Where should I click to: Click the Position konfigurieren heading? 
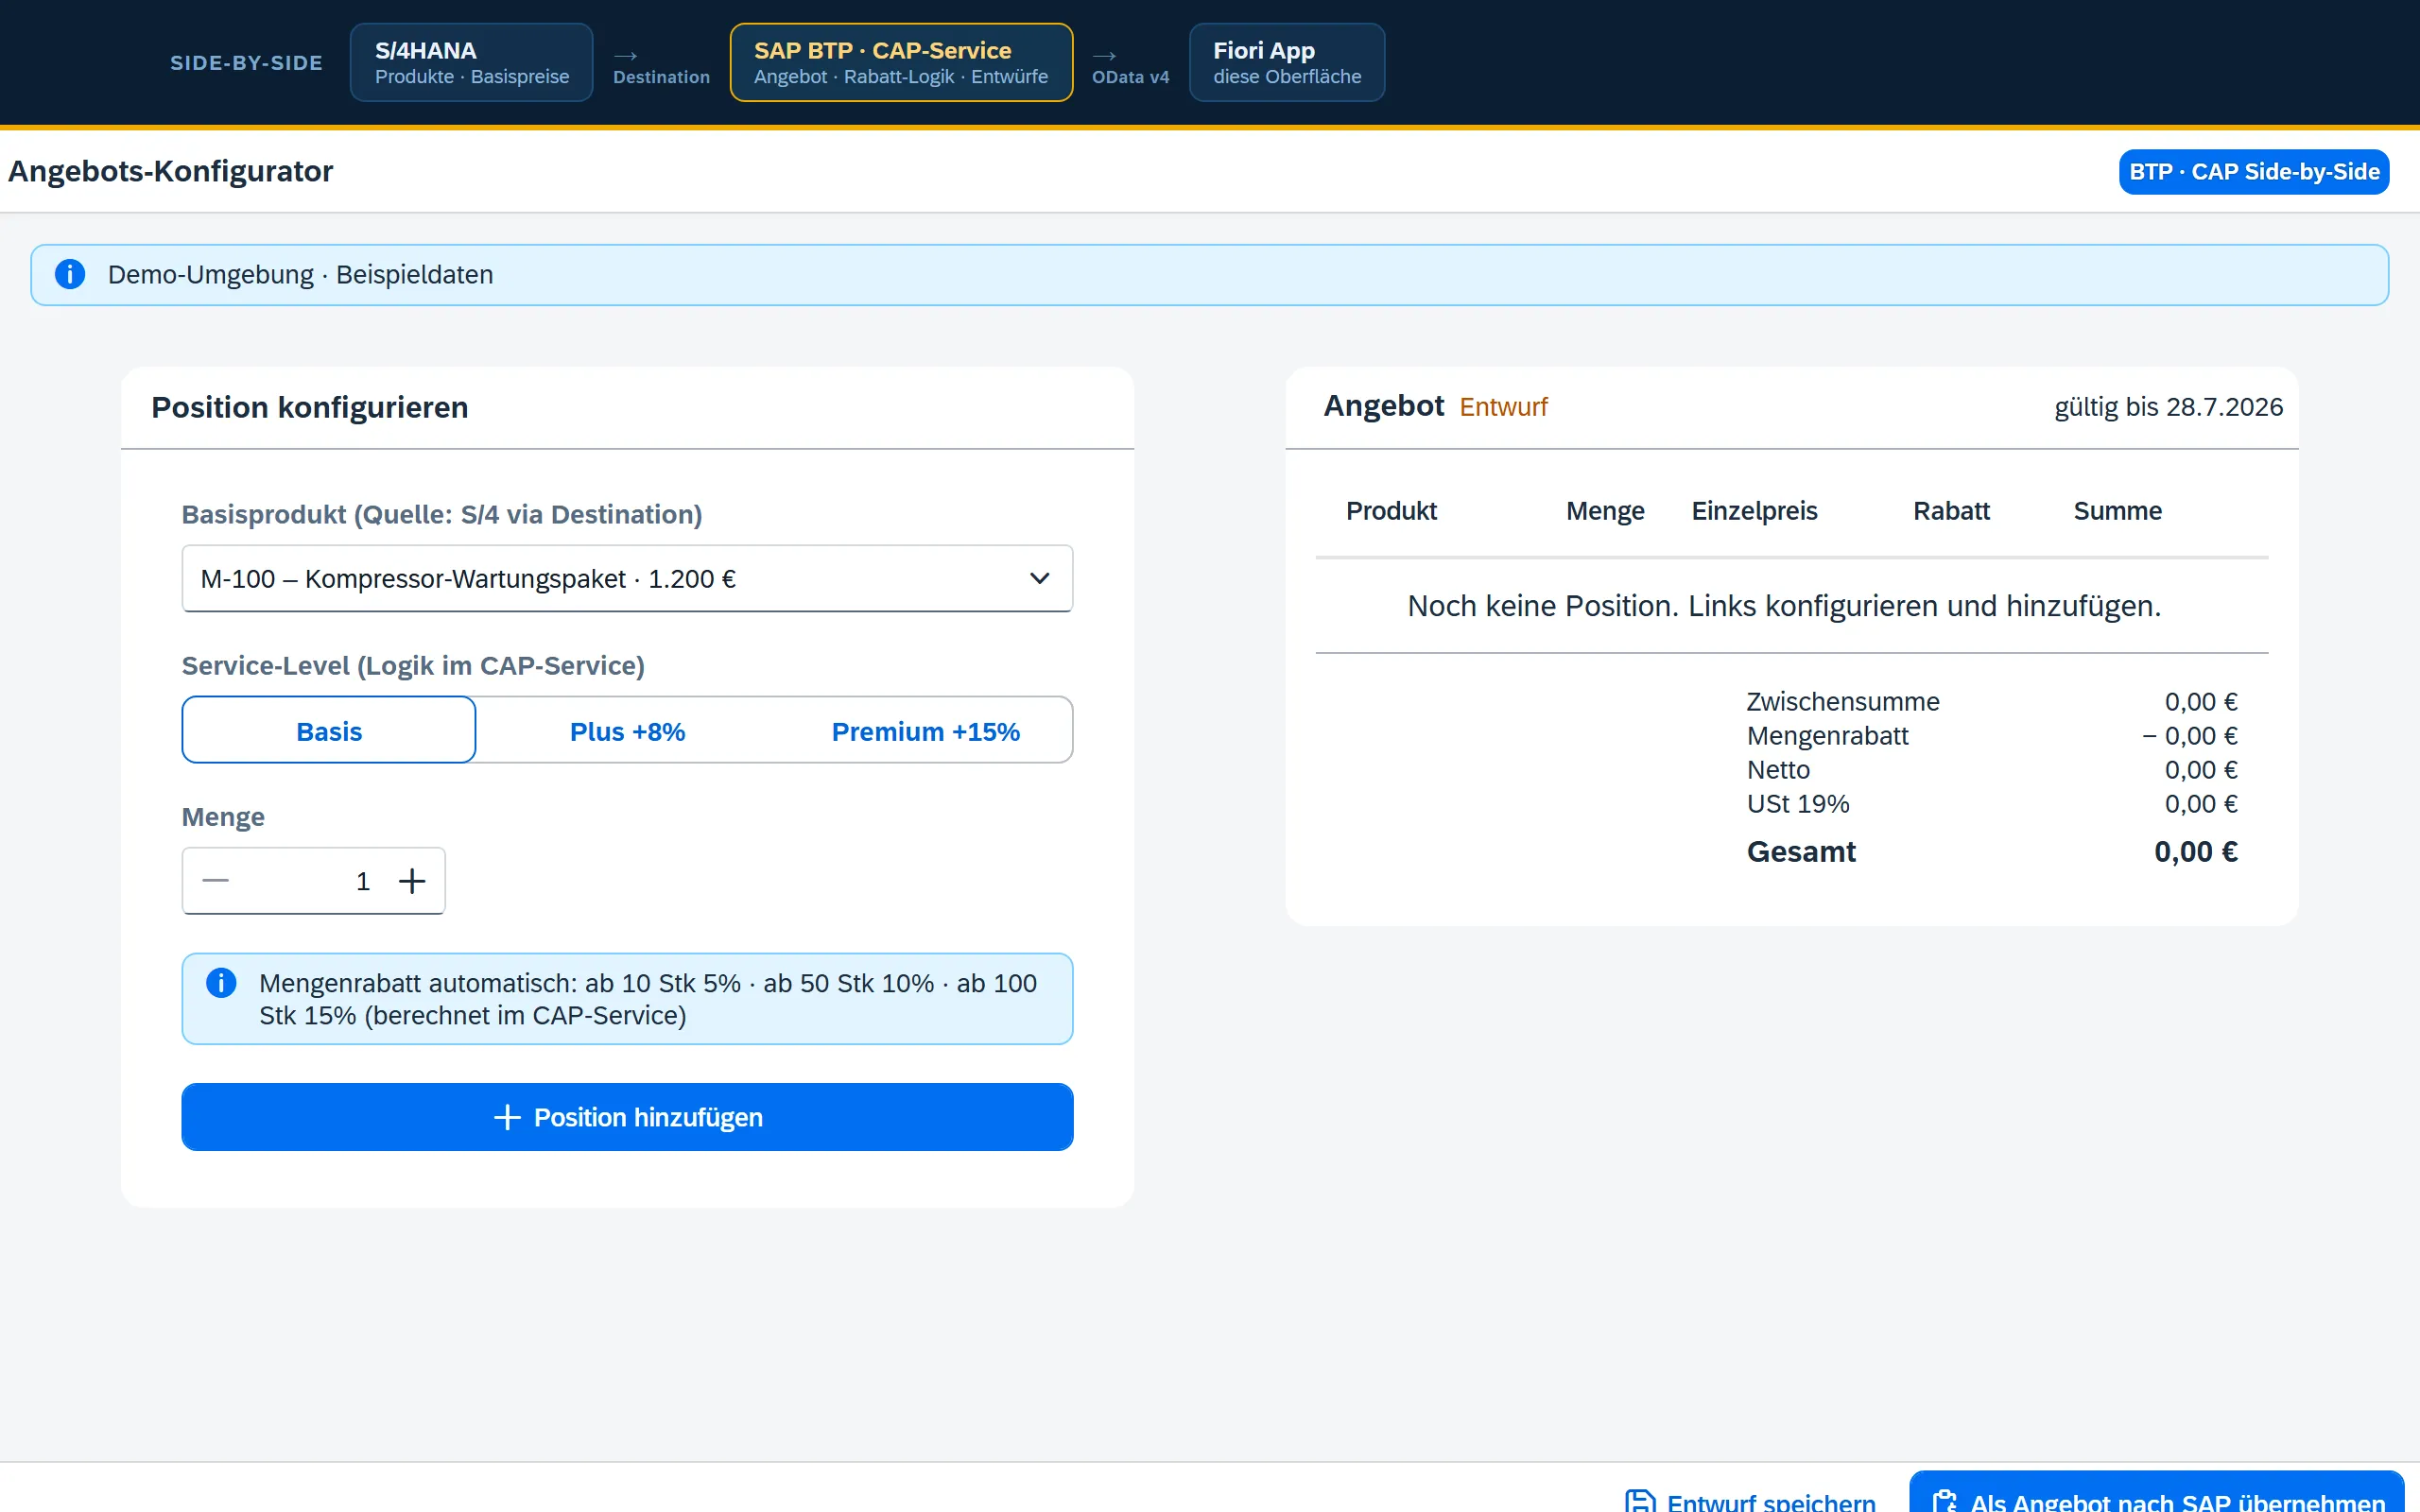click(309, 407)
